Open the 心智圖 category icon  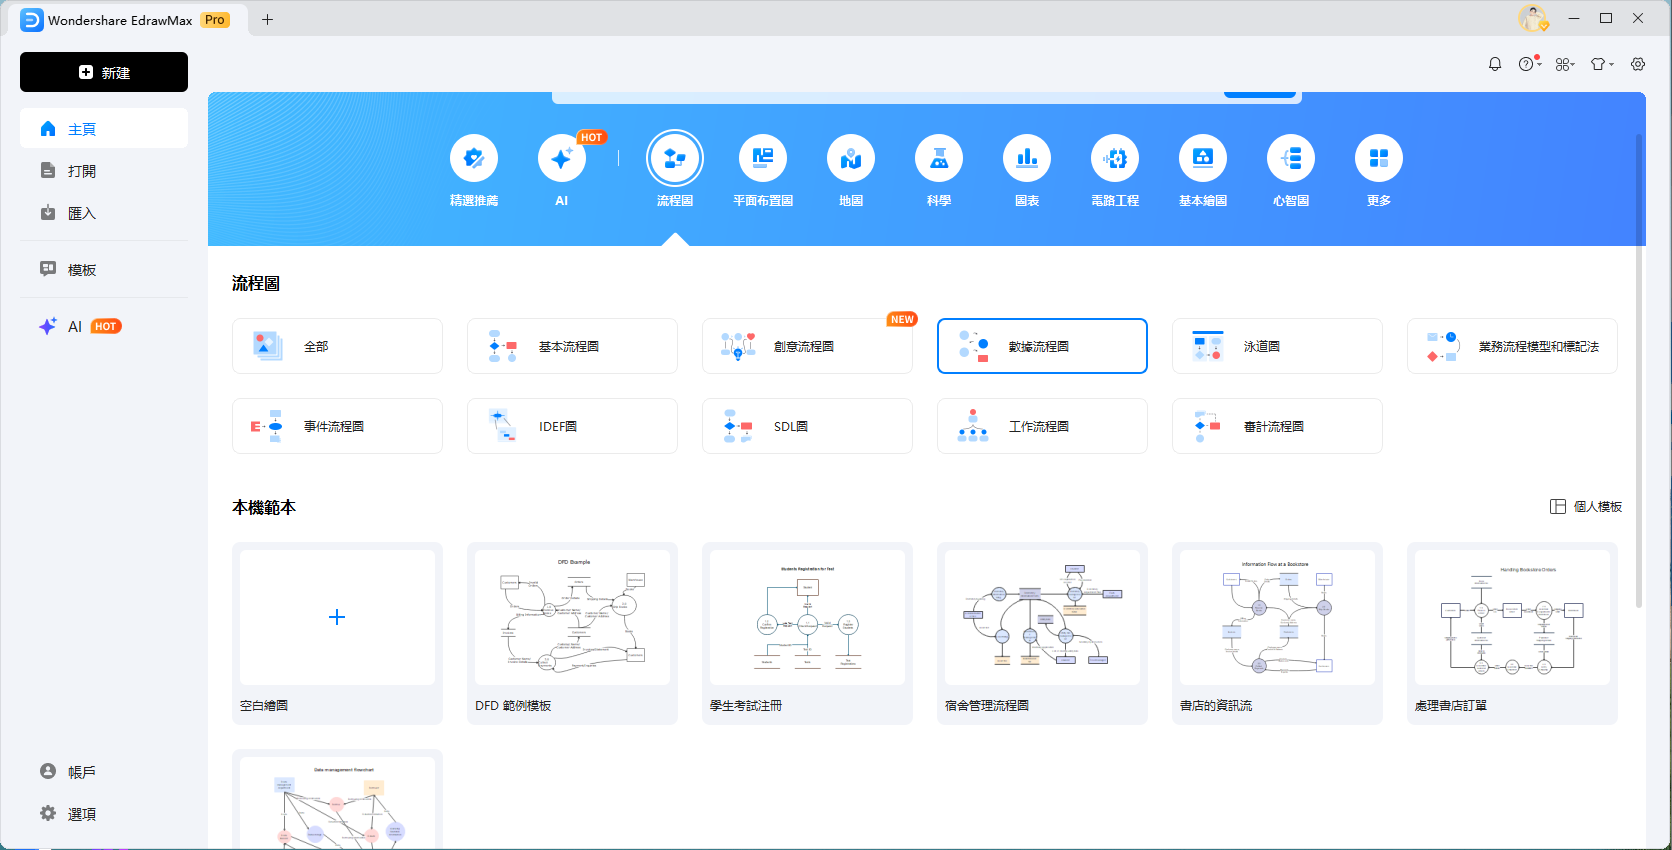pos(1290,159)
